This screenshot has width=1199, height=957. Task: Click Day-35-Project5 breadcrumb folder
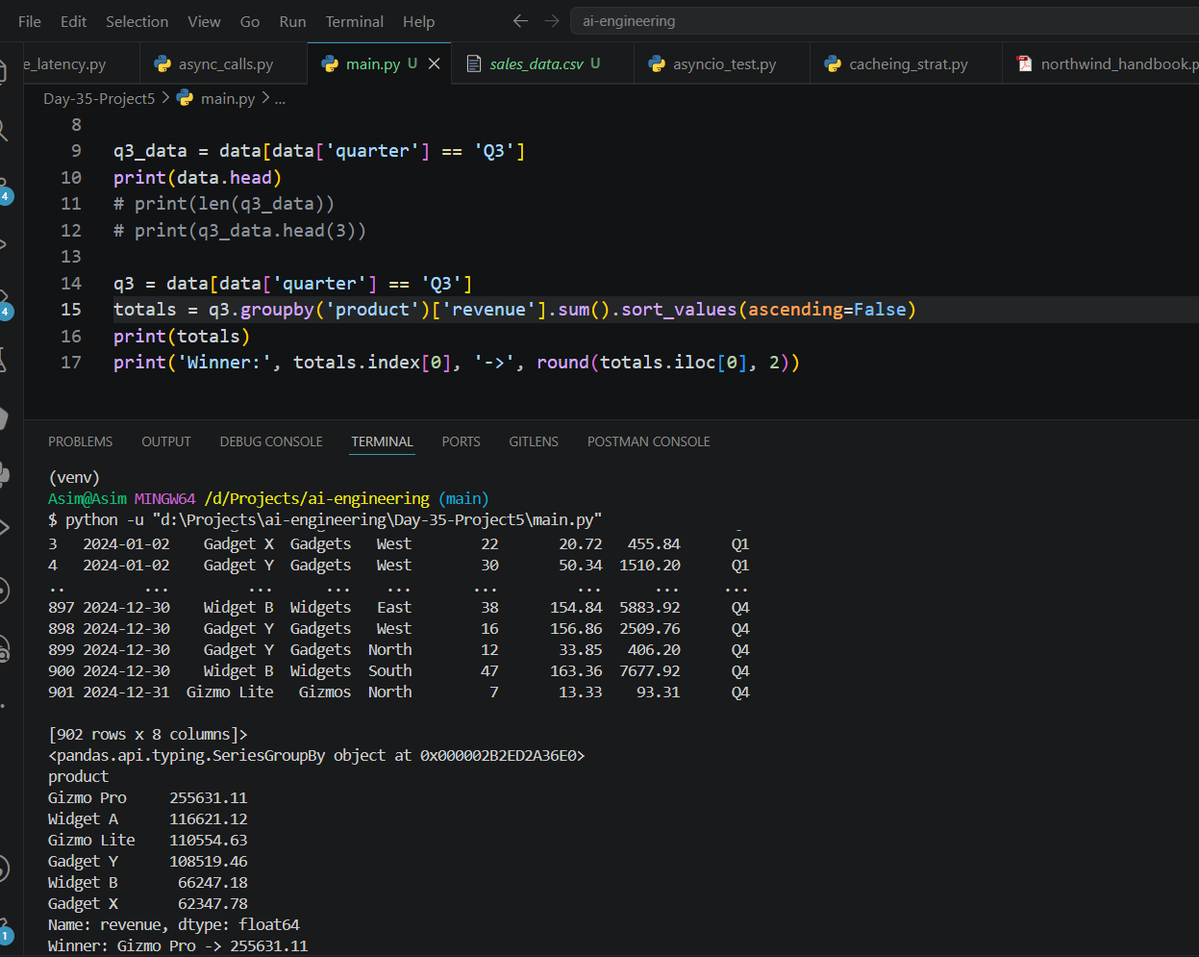click(99, 99)
